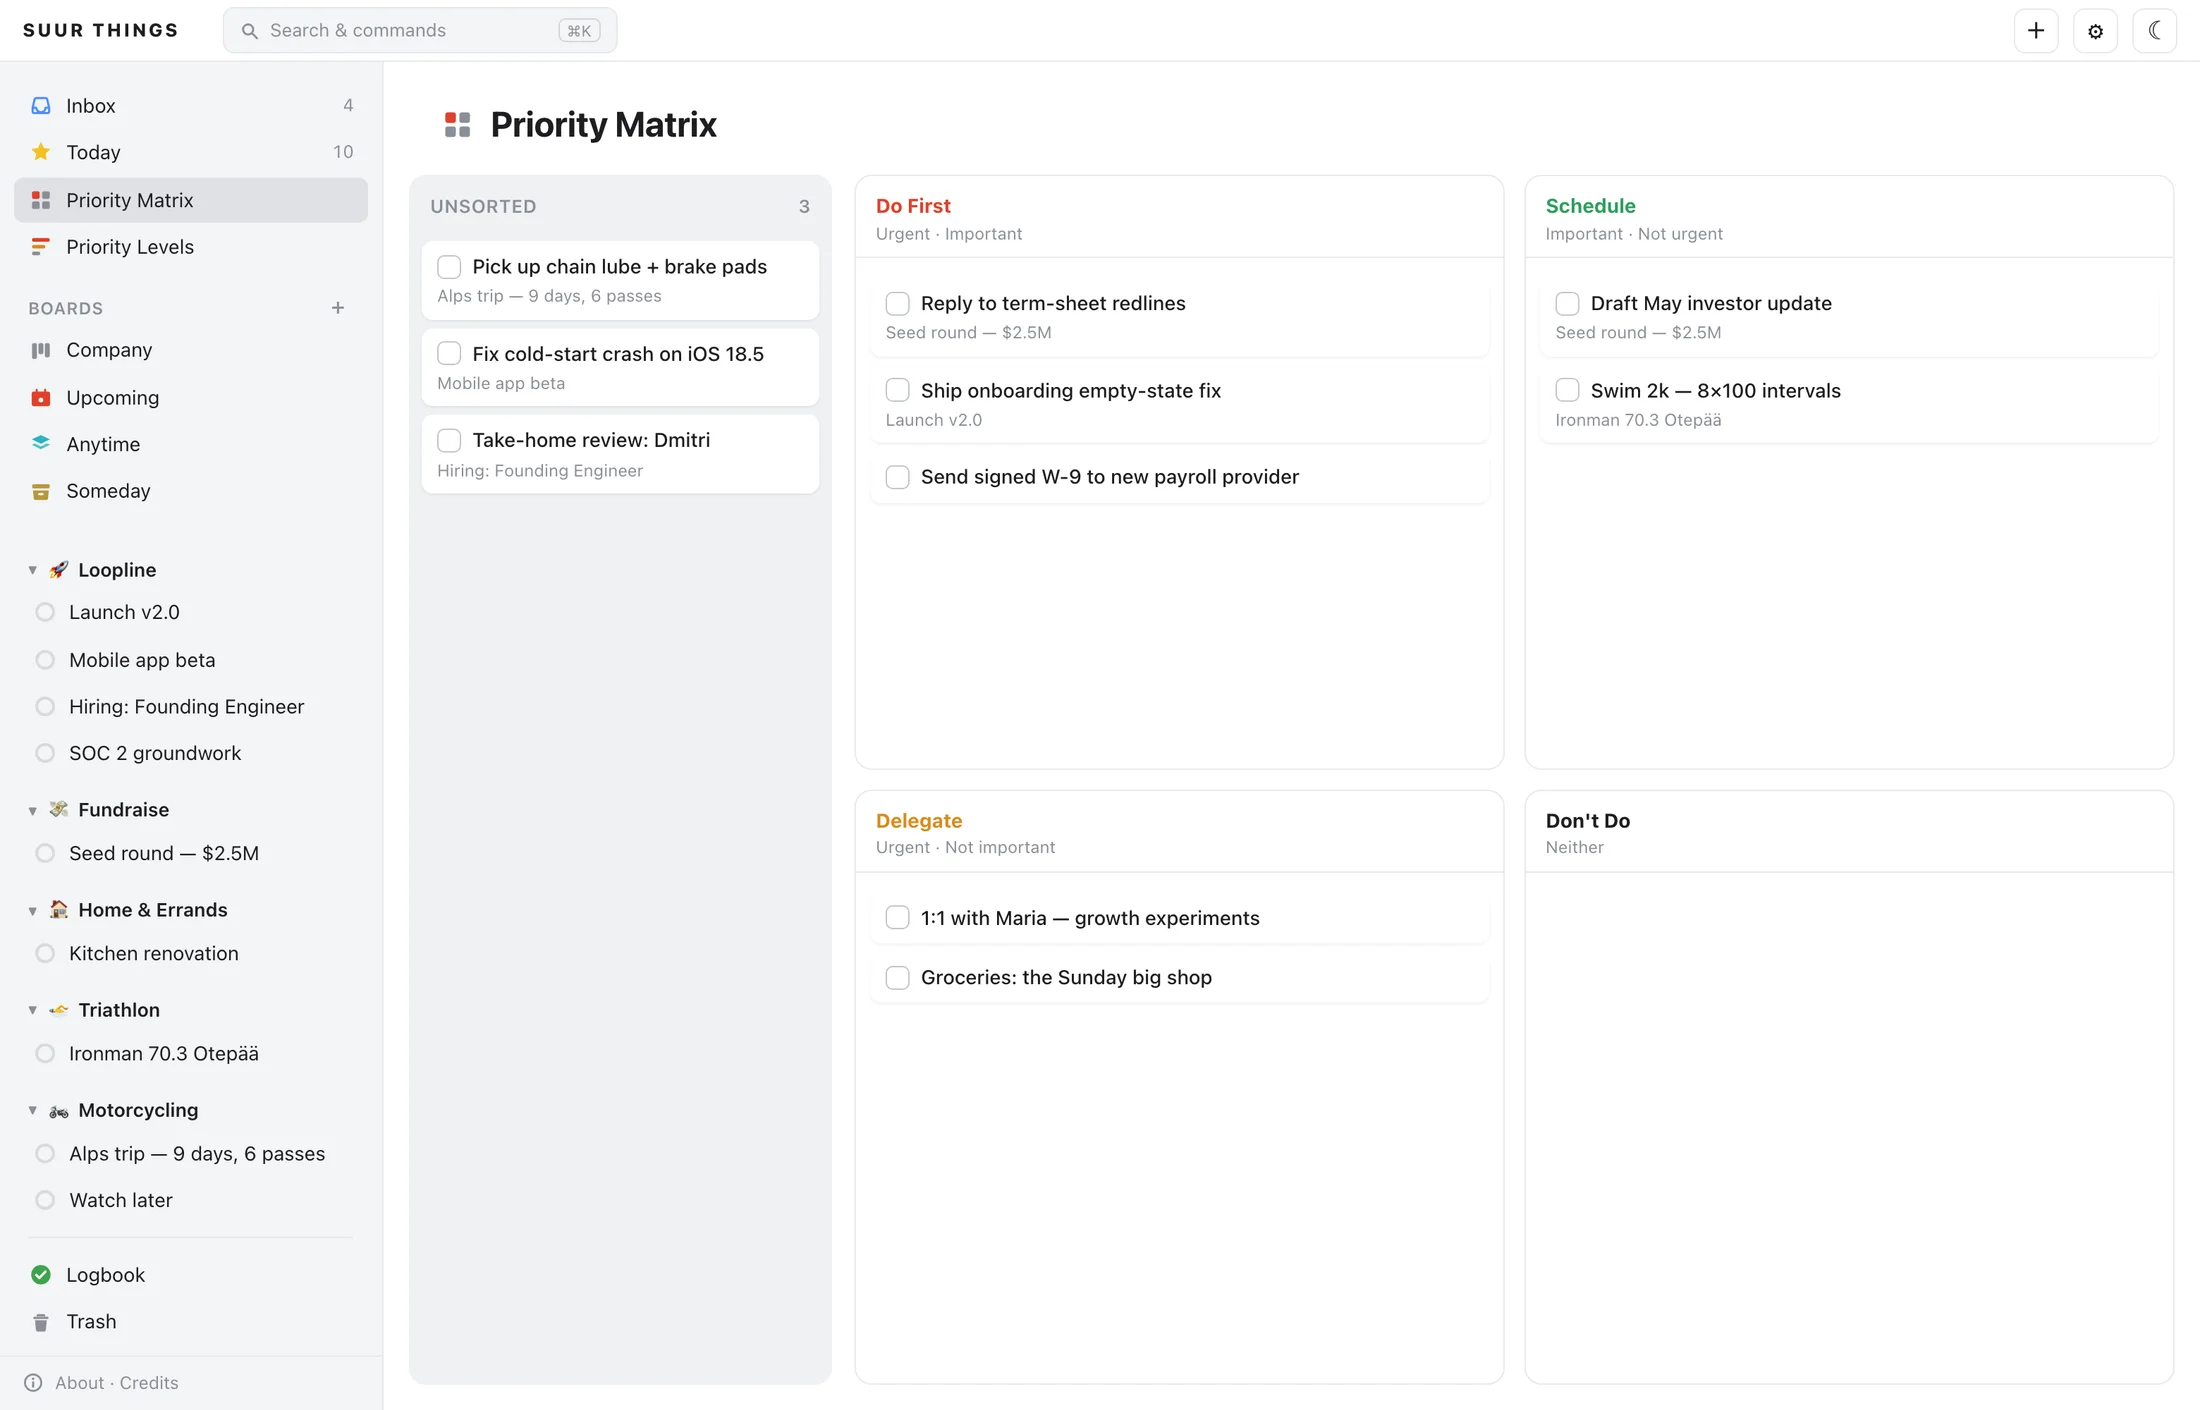
Task: Collapse the Motorcycling area
Action: 33,1111
